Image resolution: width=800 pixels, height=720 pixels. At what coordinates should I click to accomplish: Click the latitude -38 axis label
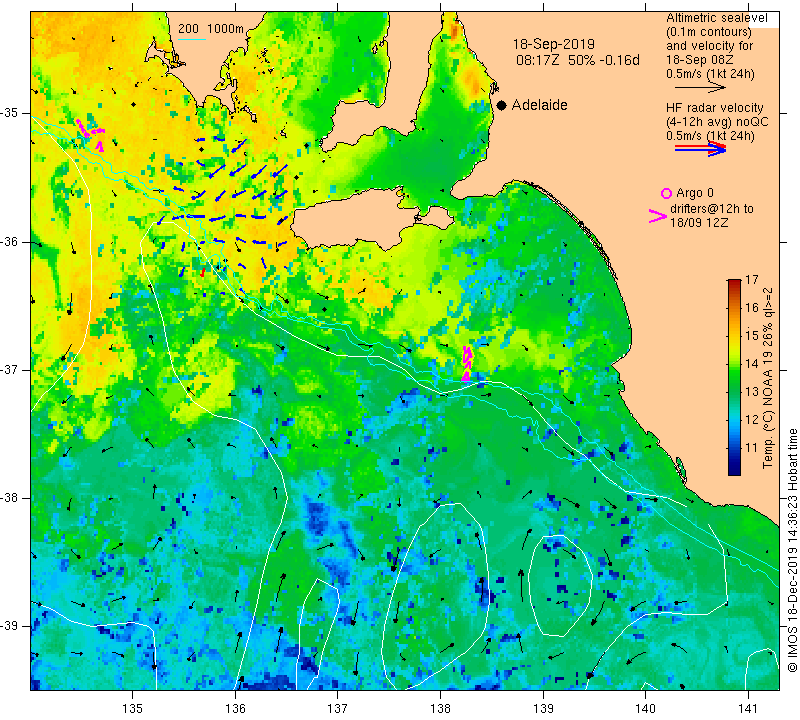[10, 498]
